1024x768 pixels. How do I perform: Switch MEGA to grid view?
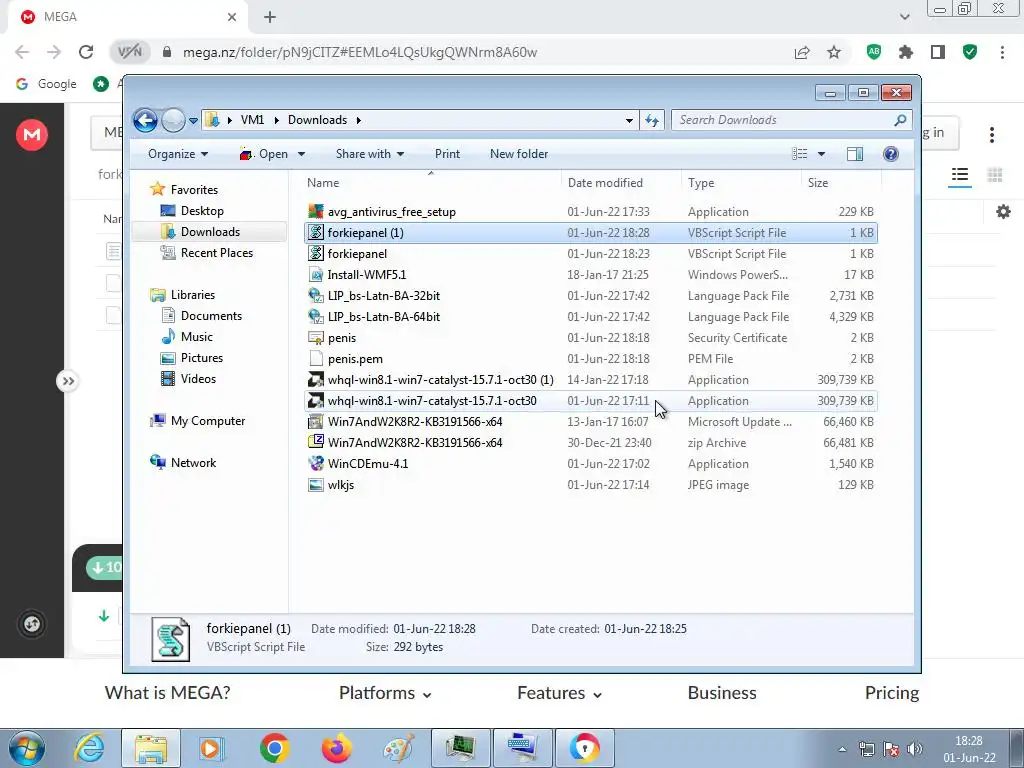995,174
